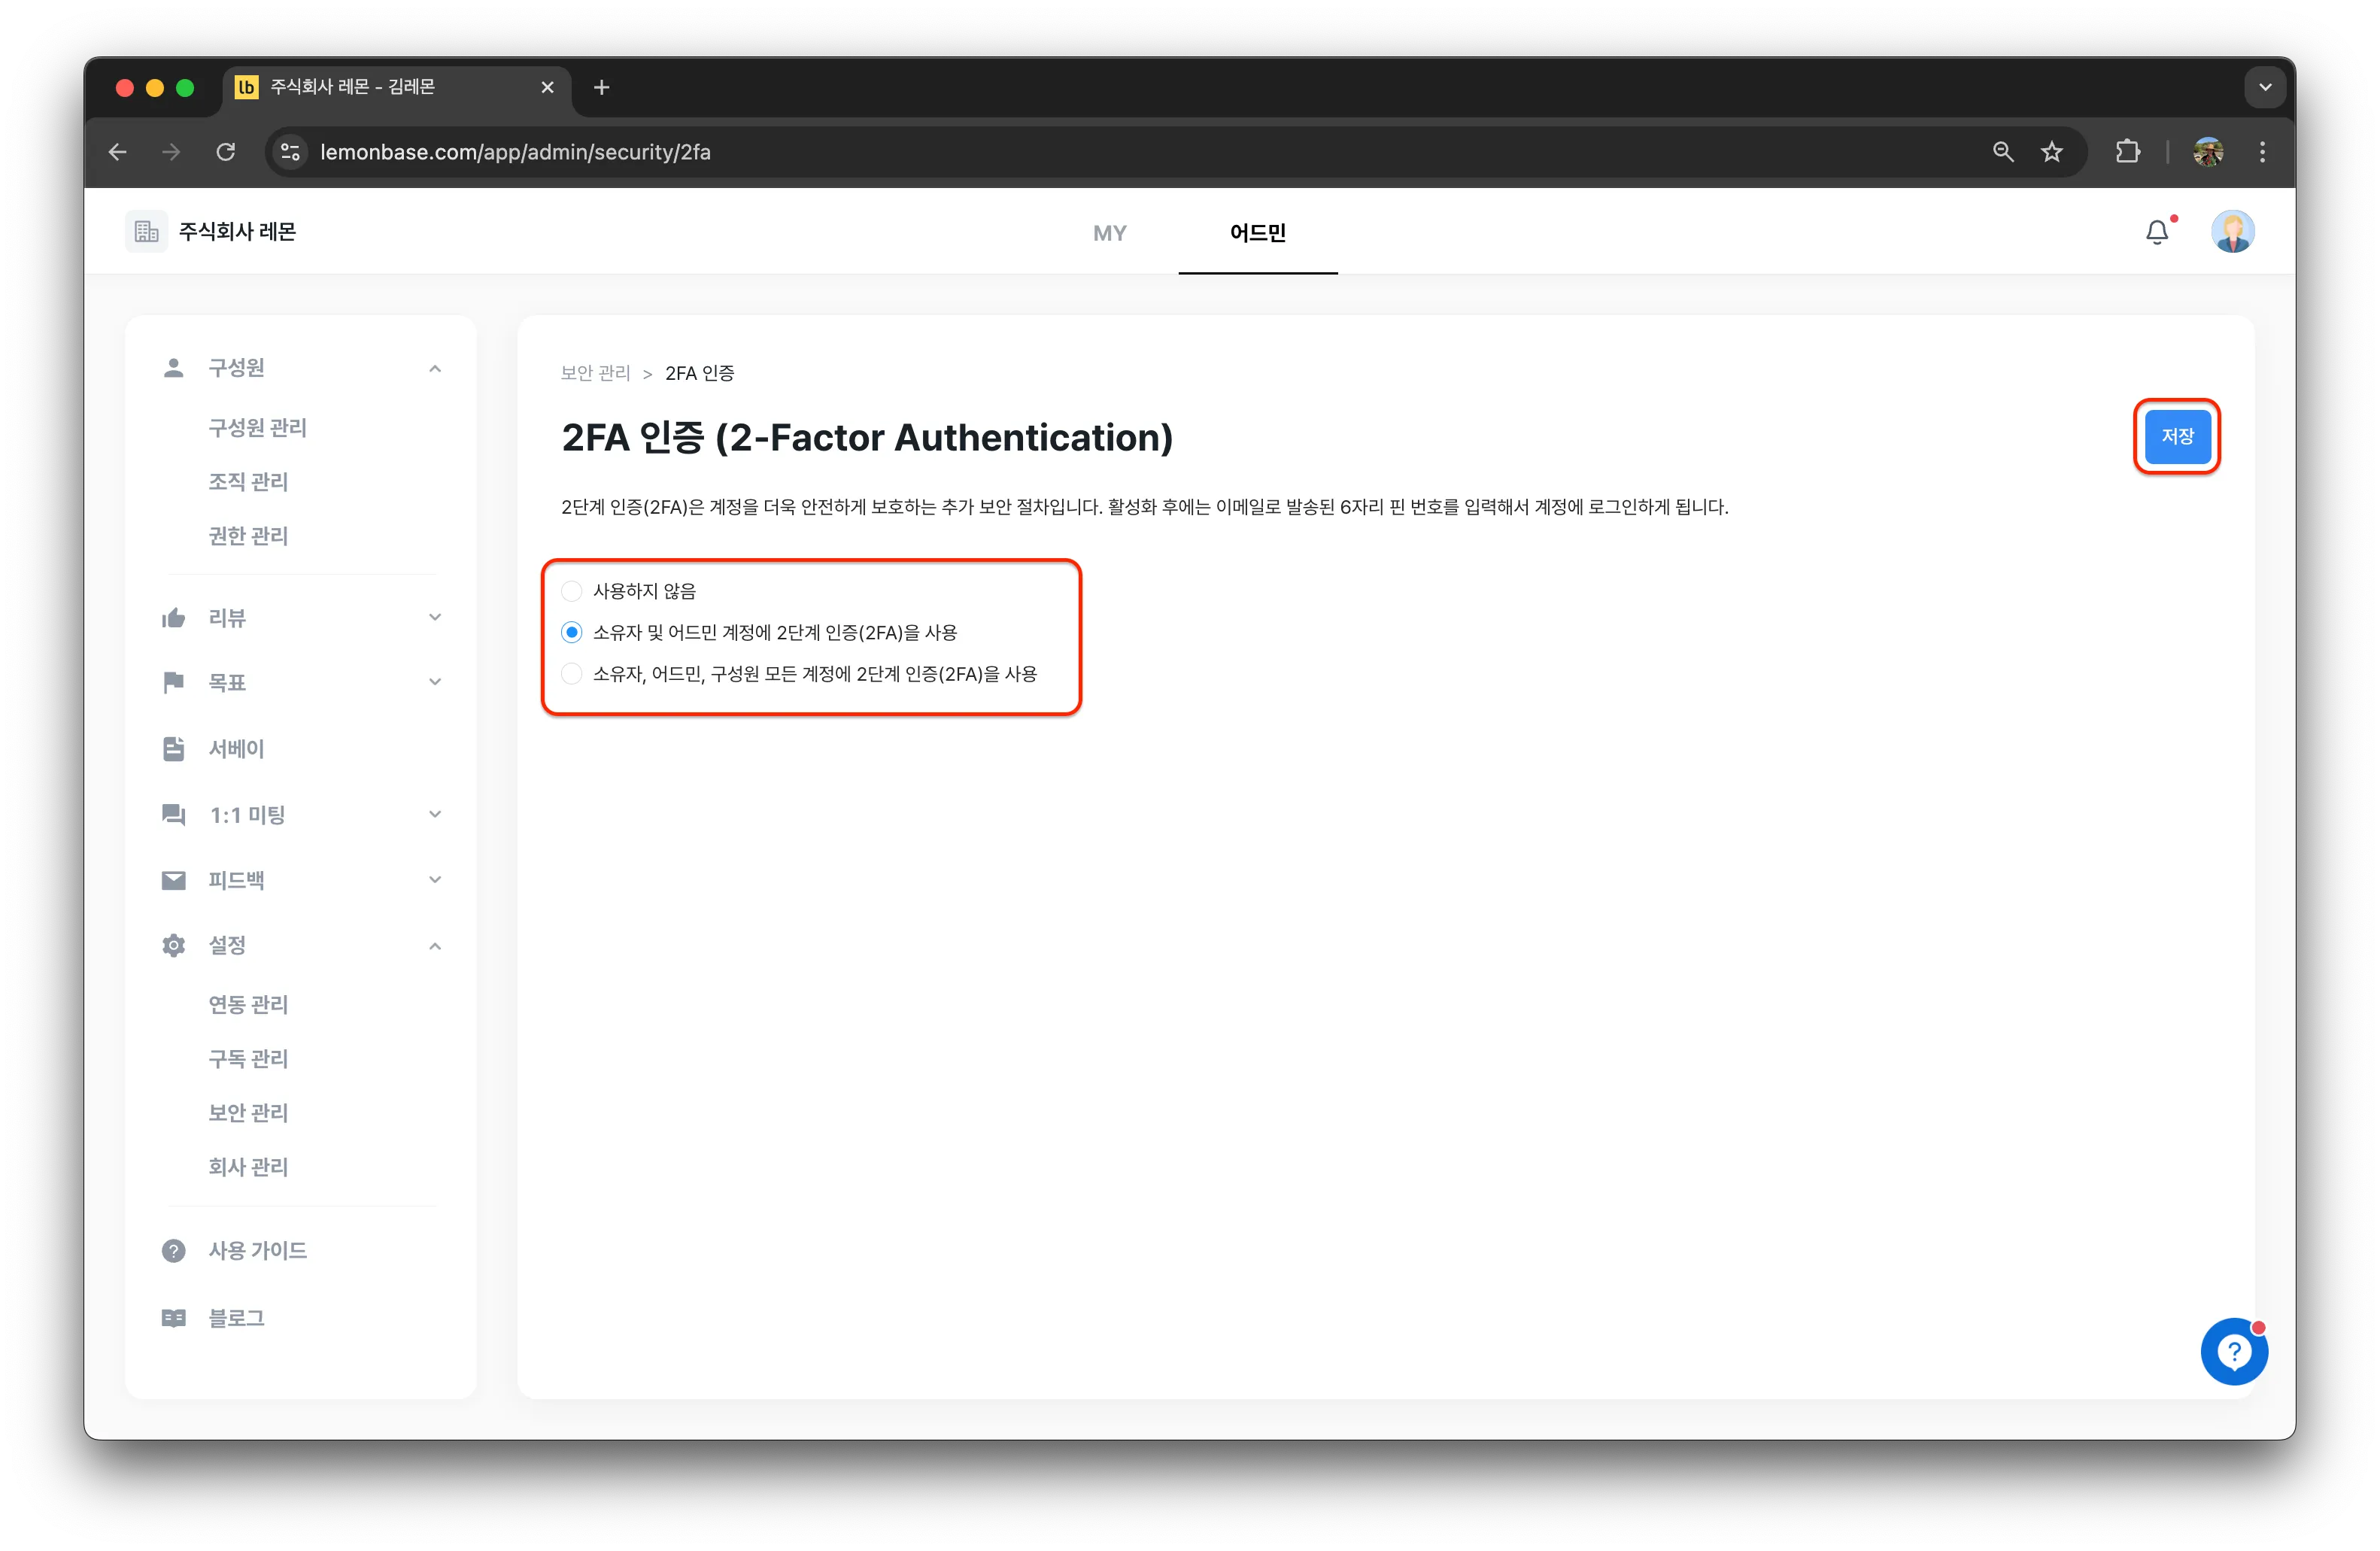This screenshot has width=2380, height=1551.
Task: Click the 목표 flag icon
Action: 173,682
